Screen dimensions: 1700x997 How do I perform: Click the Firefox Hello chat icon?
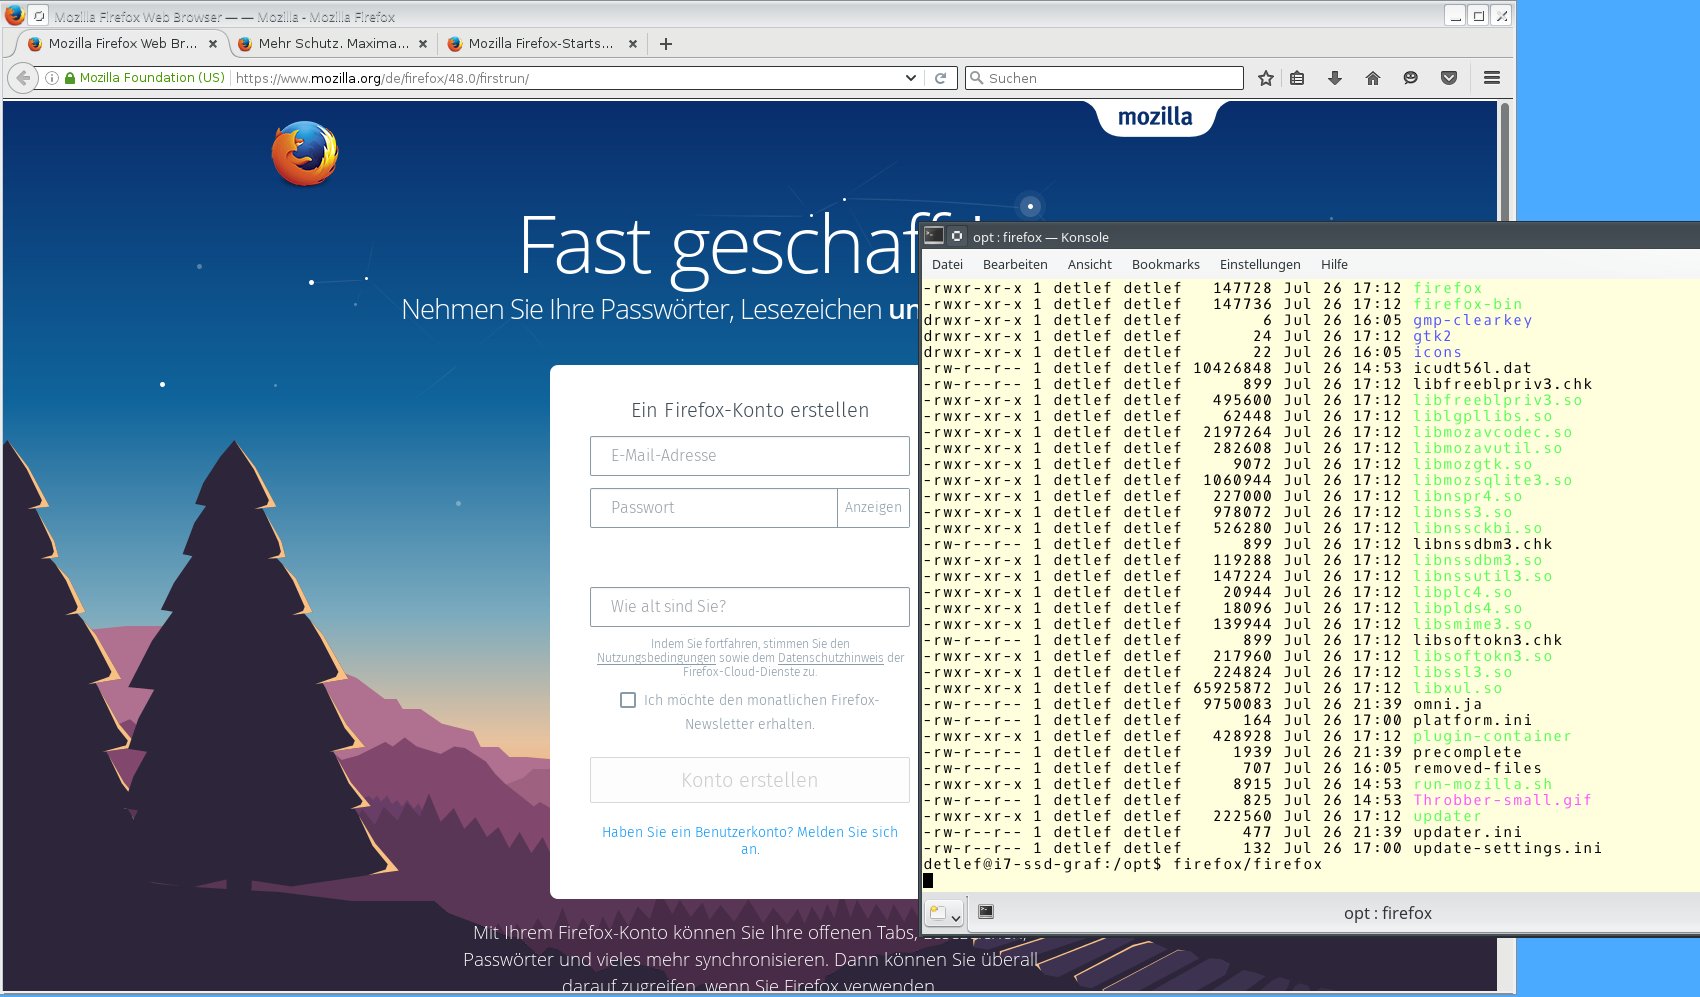click(x=1410, y=78)
